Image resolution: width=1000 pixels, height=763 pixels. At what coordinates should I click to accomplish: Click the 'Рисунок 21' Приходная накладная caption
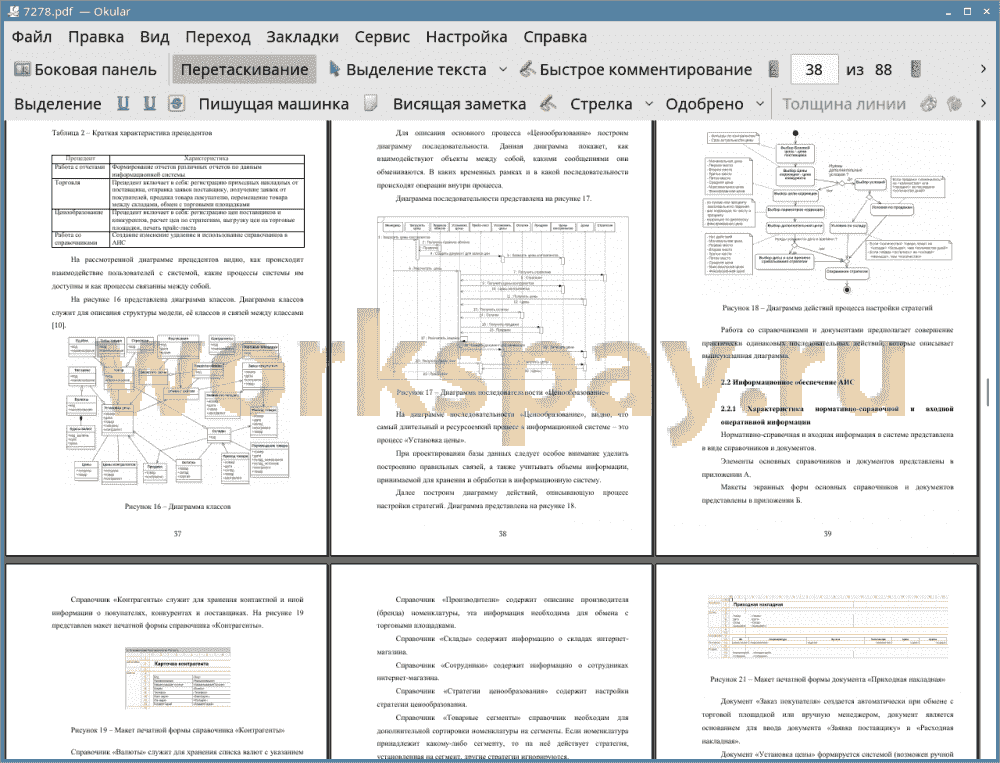click(827, 679)
